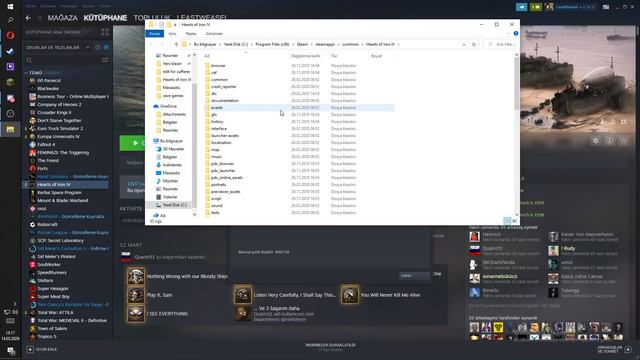Click Steam segment in Explorer address bar

(302, 44)
